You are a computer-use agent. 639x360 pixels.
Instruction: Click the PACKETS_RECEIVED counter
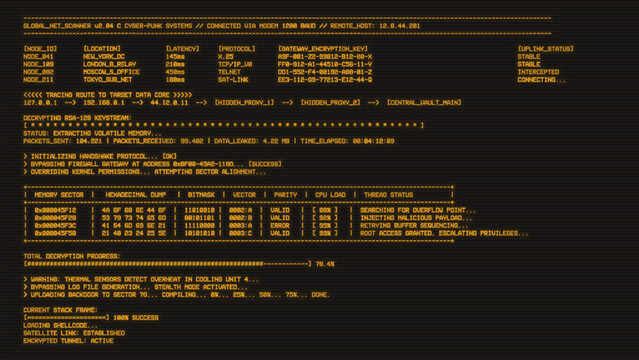(x=158, y=141)
